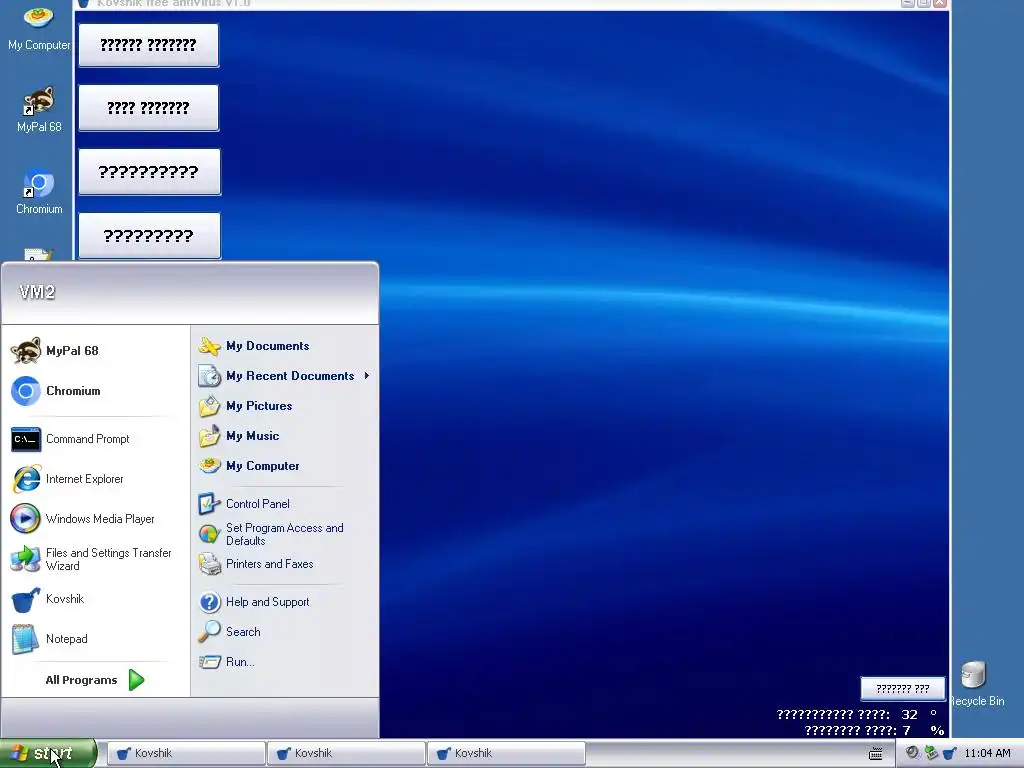The width and height of the screenshot is (1024, 768).
Task: Click Kovshik ladle tray icon
Action: pos(950,753)
